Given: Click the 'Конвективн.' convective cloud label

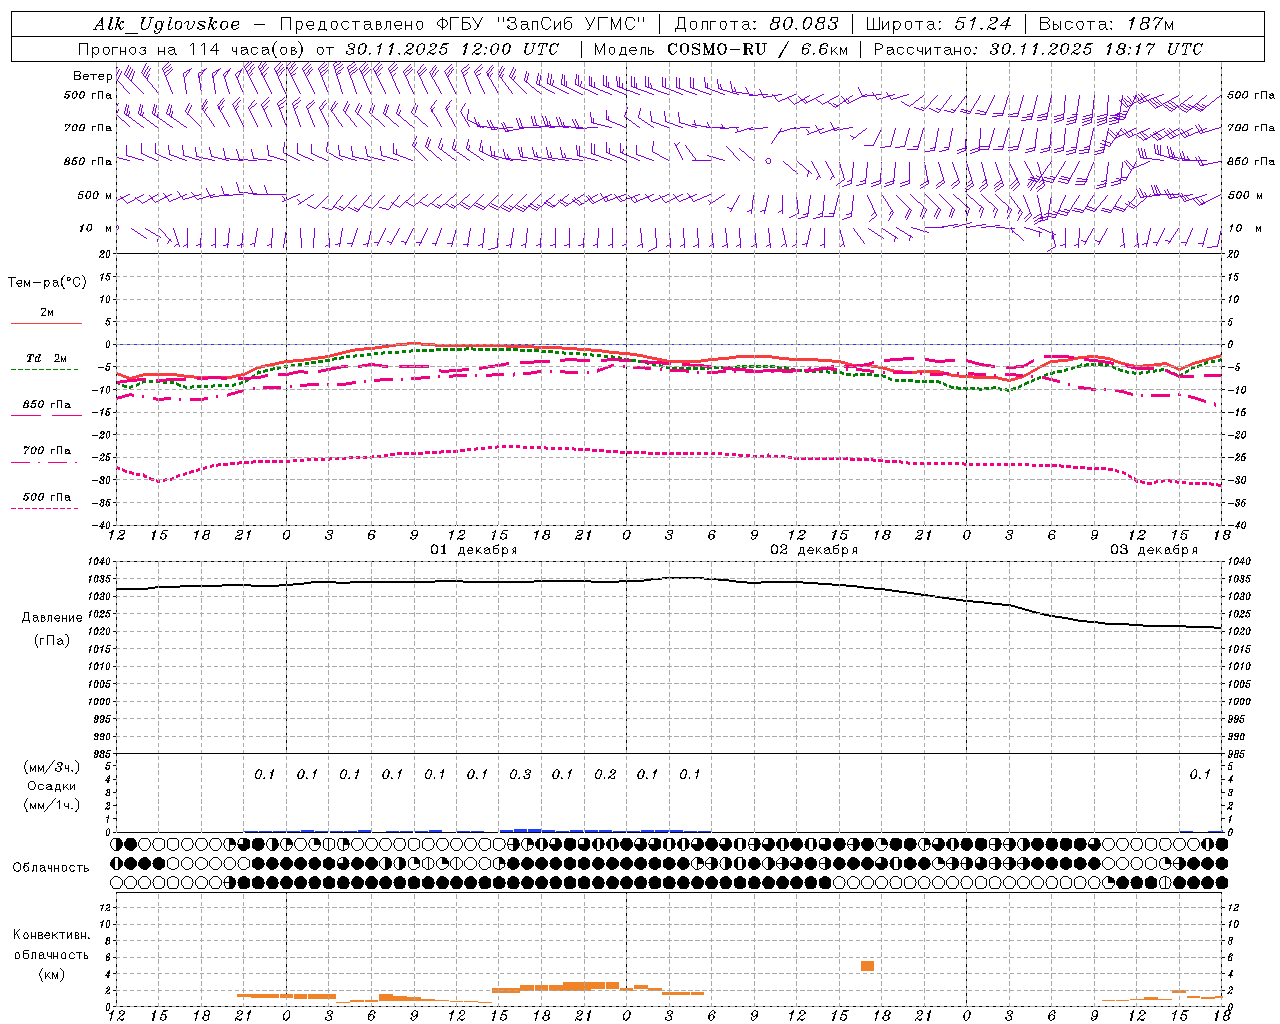Looking at the screenshot, I should [51, 935].
